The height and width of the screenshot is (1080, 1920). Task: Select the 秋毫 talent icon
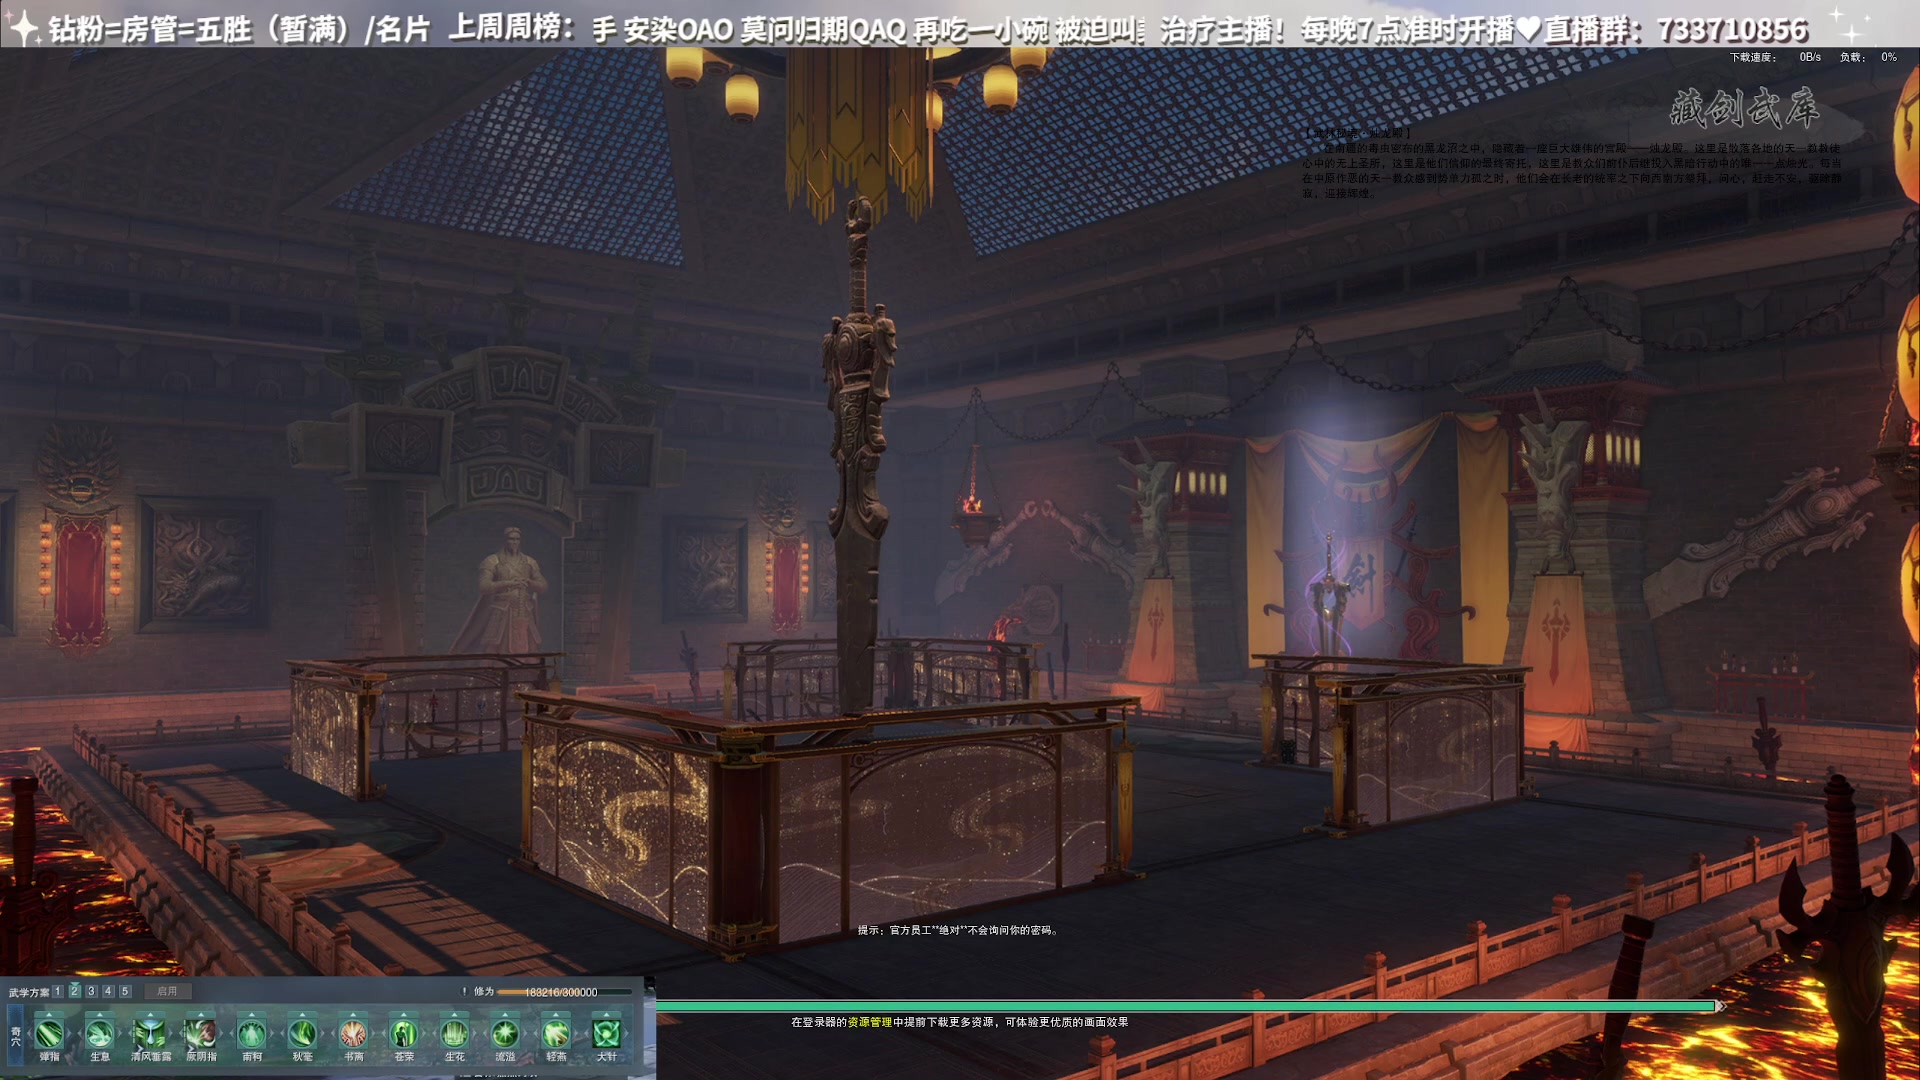click(x=302, y=1033)
